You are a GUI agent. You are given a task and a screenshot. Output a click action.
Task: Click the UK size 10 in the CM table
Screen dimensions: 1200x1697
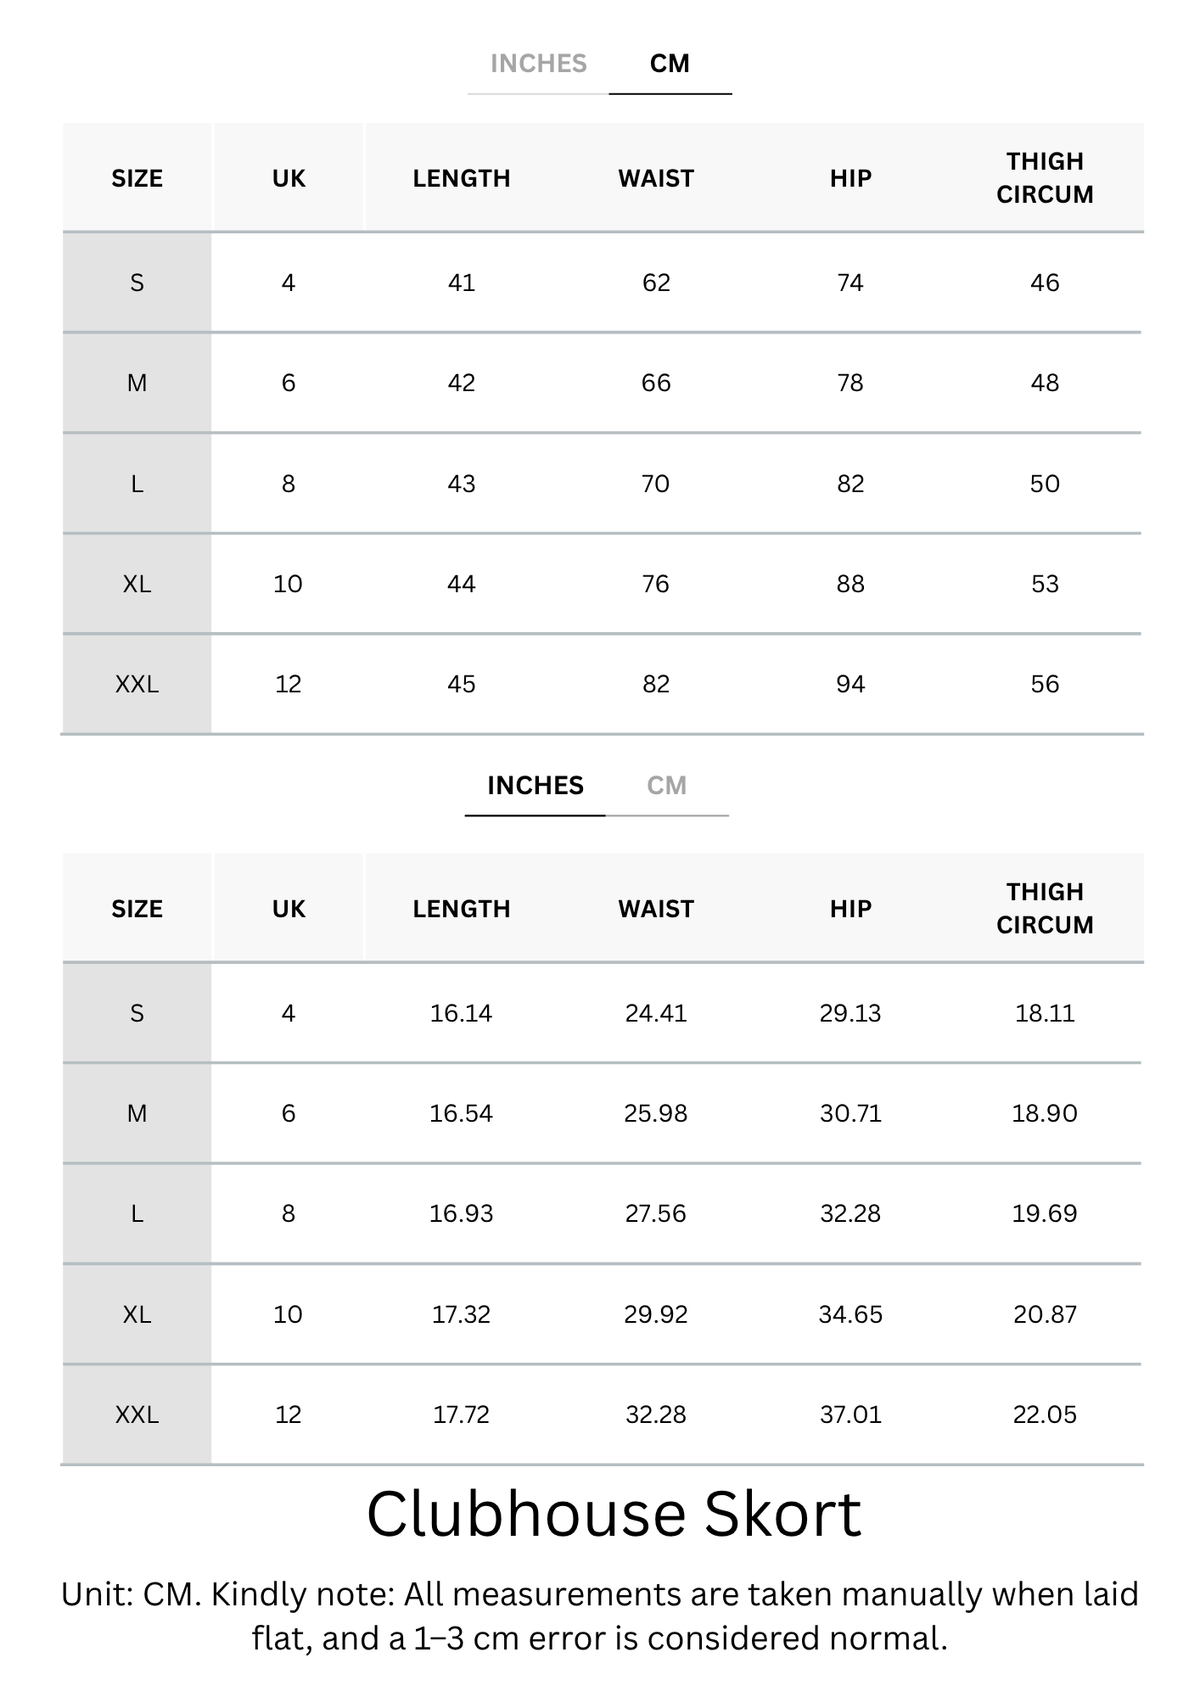288,584
